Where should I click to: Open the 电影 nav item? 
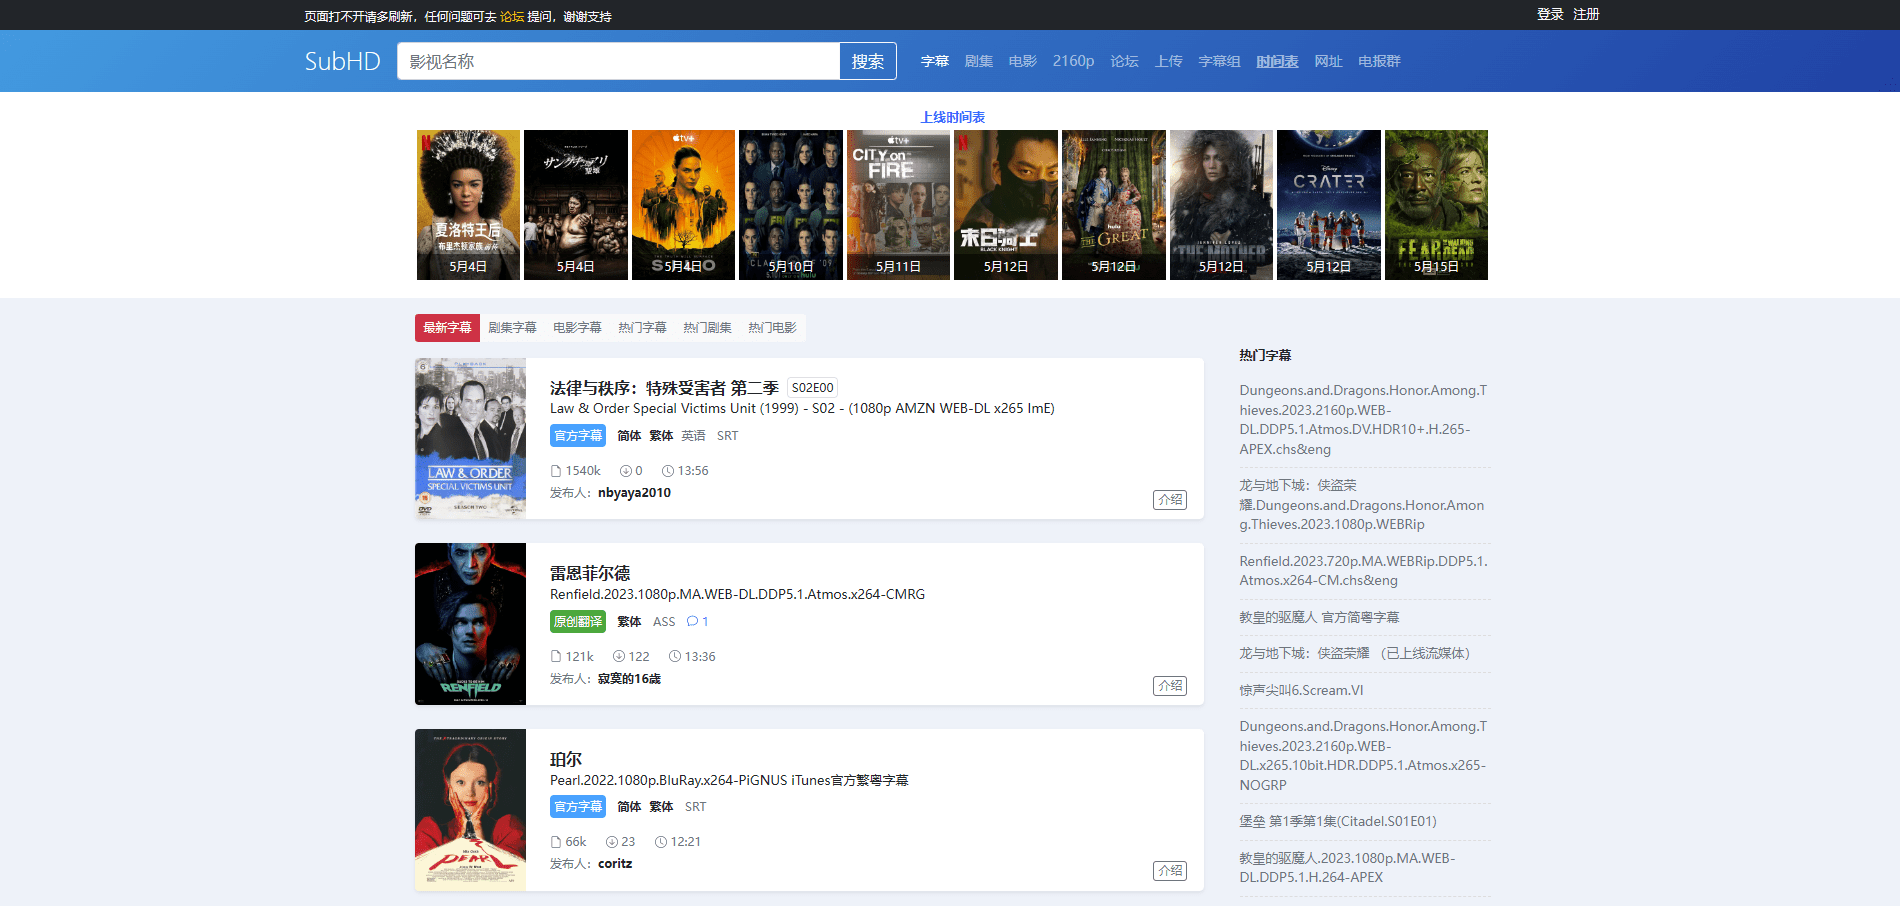pyautogui.click(x=1023, y=61)
